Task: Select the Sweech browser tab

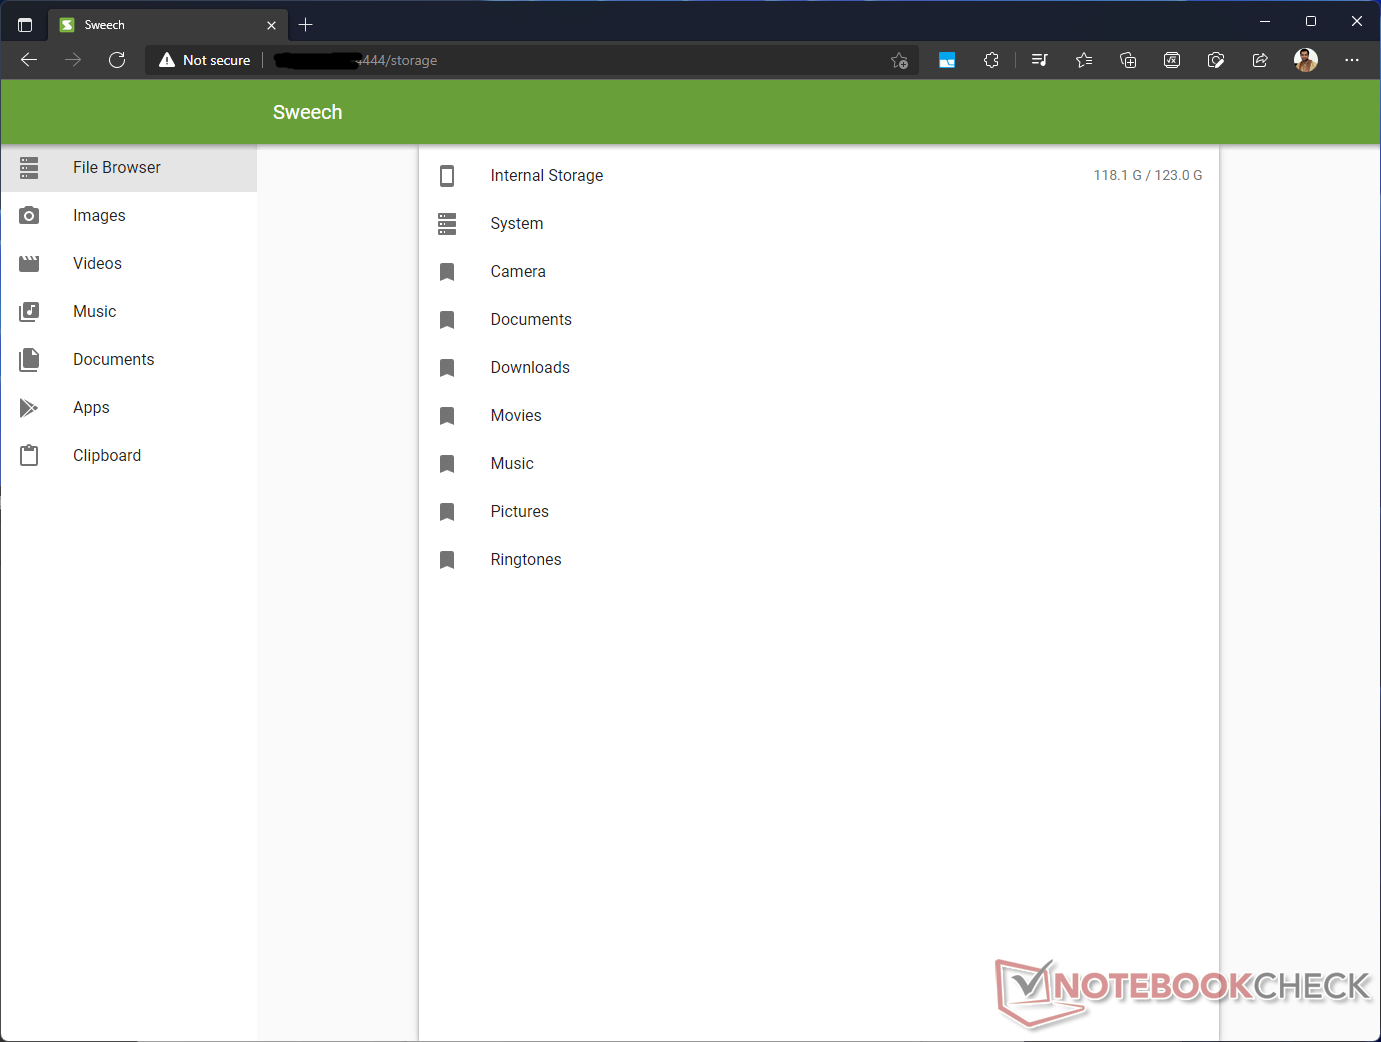Action: [168, 25]
